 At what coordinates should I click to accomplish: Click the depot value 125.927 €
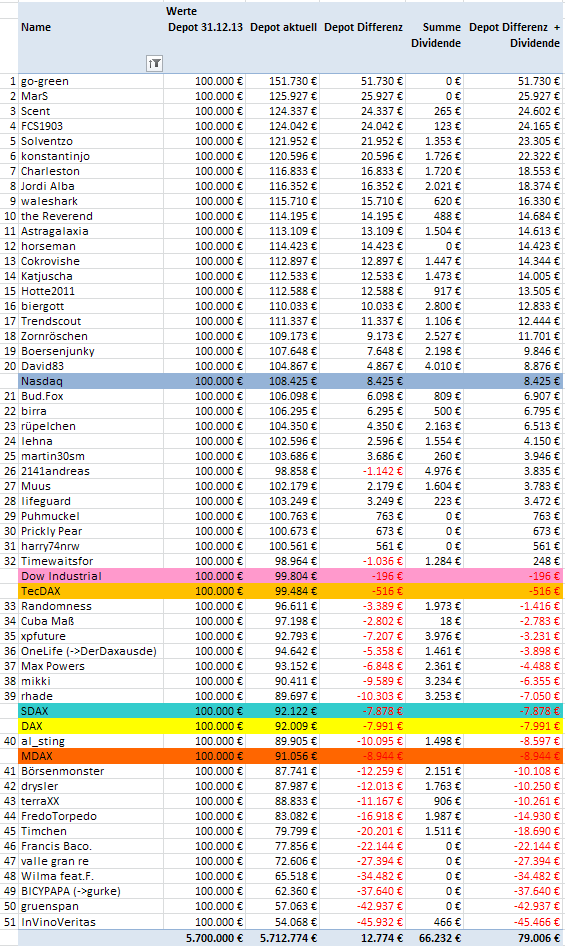[293, 96]
